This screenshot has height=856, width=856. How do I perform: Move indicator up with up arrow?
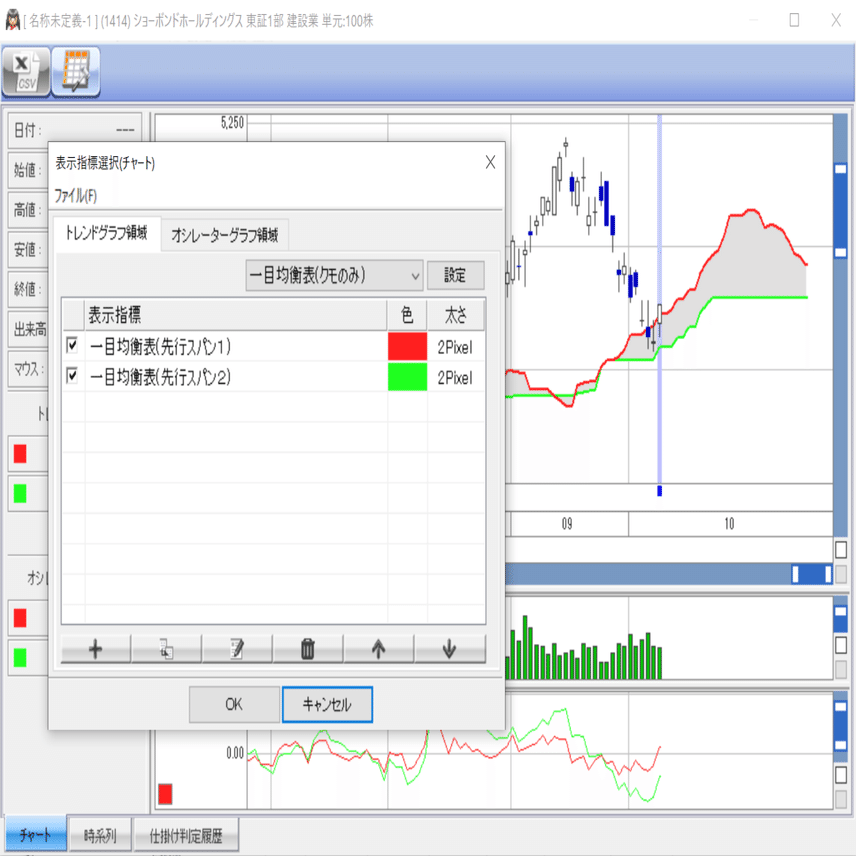coord(378,649)
